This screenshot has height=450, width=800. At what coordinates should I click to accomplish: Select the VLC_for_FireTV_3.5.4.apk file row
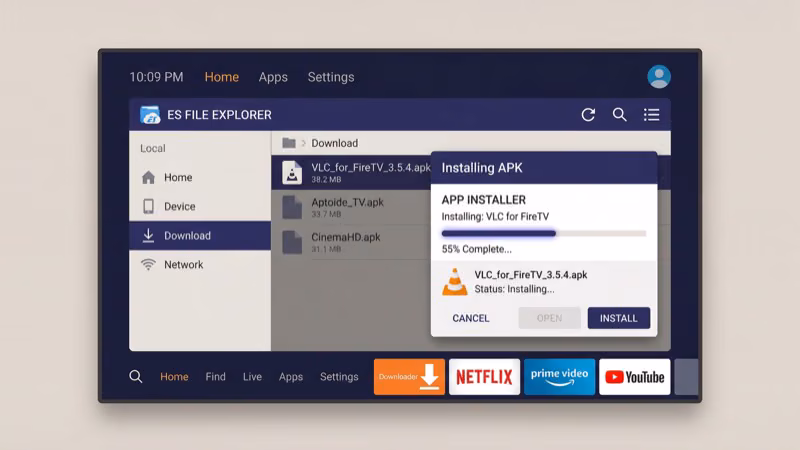pos(351,172)
